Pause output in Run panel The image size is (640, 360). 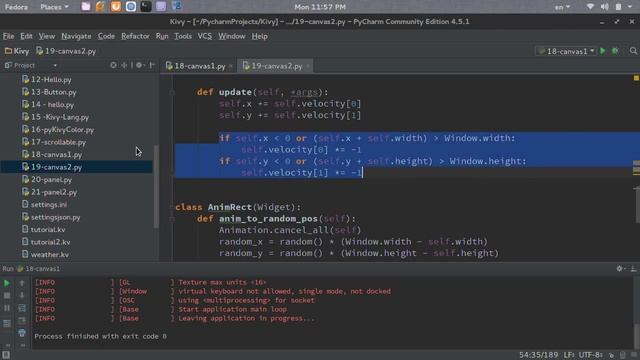7,308
